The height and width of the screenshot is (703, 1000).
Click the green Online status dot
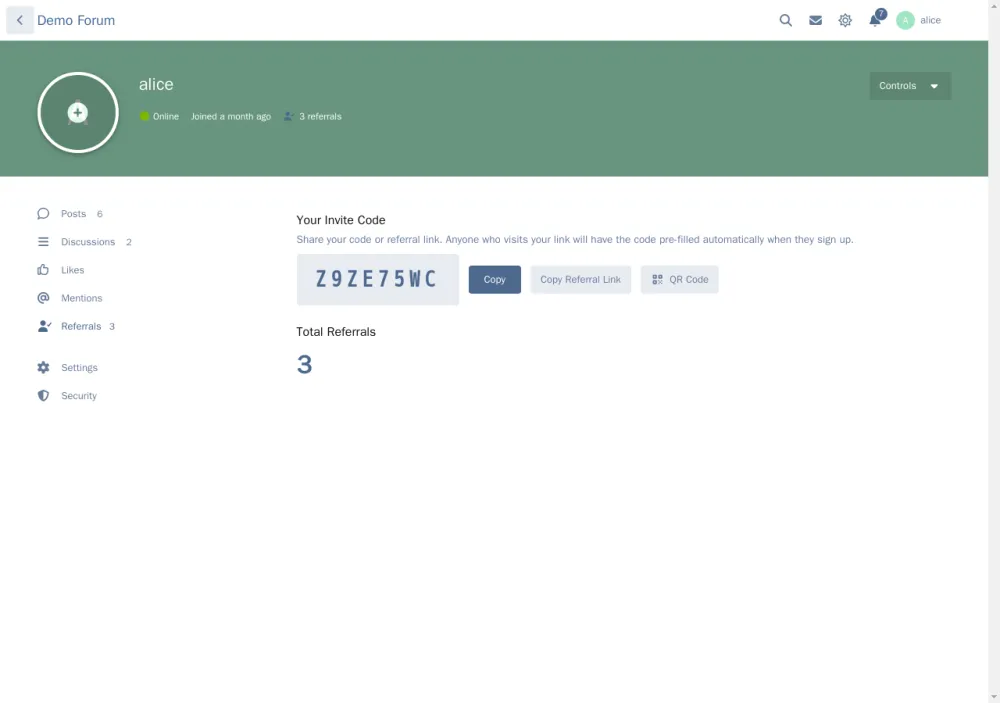tap(145, 116)
